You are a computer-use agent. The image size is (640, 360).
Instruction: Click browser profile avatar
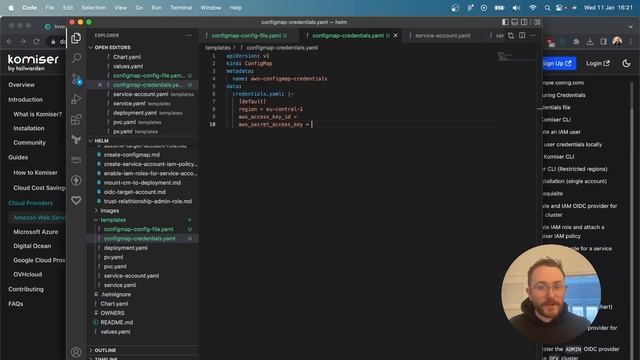tap(617, 41)
